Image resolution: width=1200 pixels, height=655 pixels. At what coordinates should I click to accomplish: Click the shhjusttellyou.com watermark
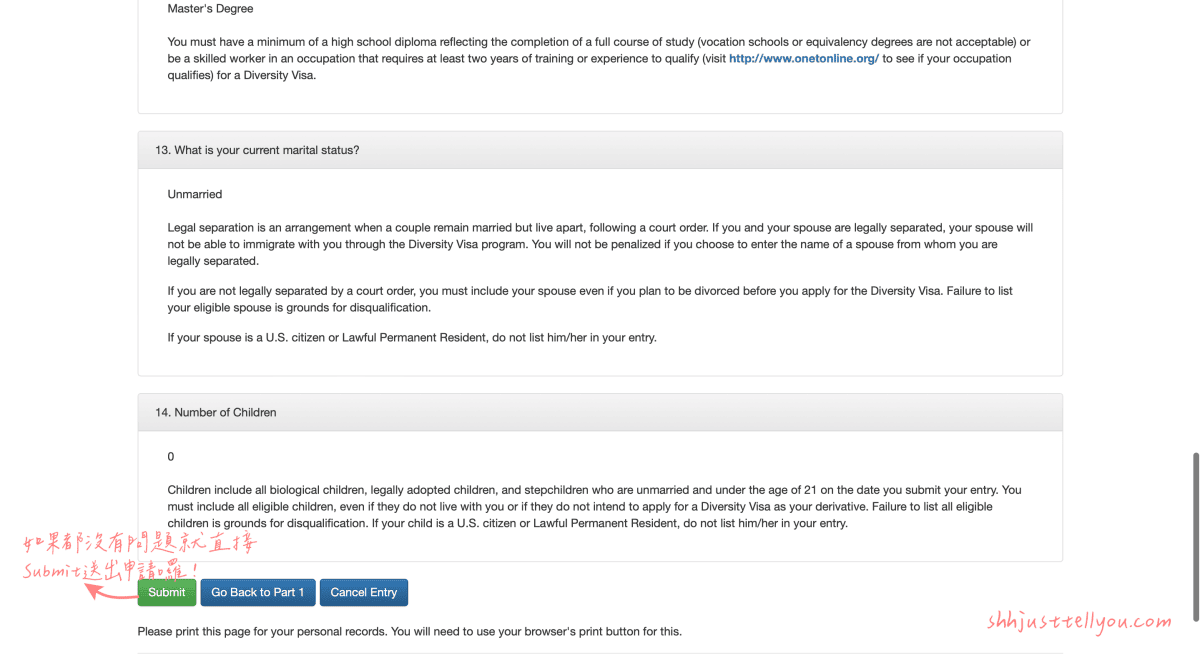tap(1079, 622)
